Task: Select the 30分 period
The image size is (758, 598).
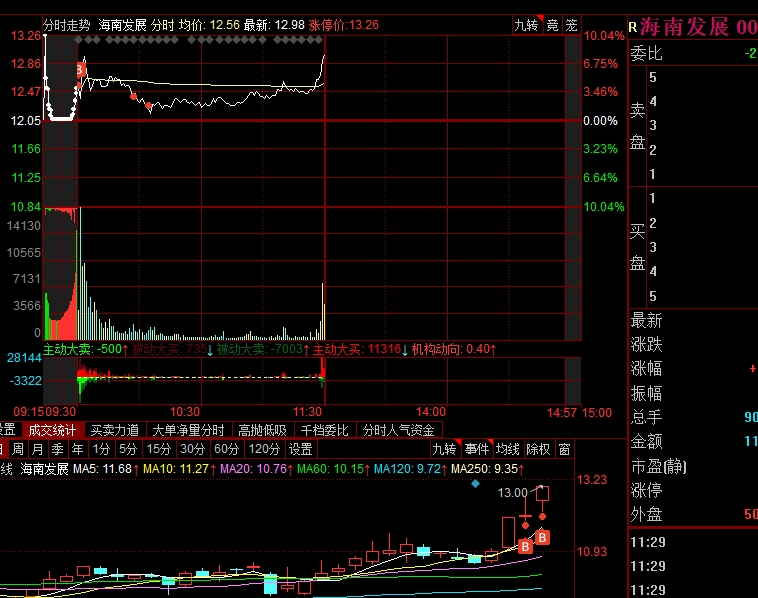Action: coord(192,449)
